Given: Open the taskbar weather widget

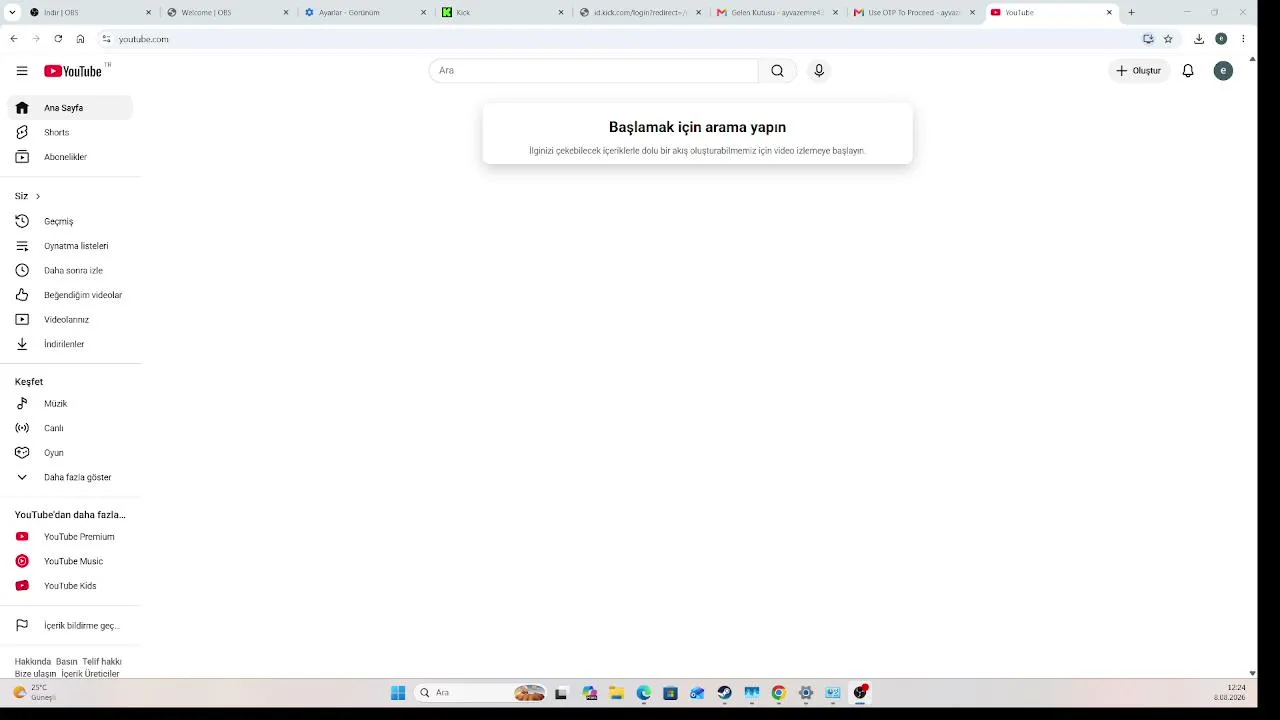Looking at the screenshot, I should pyautogui.click(x=35, y=692).
